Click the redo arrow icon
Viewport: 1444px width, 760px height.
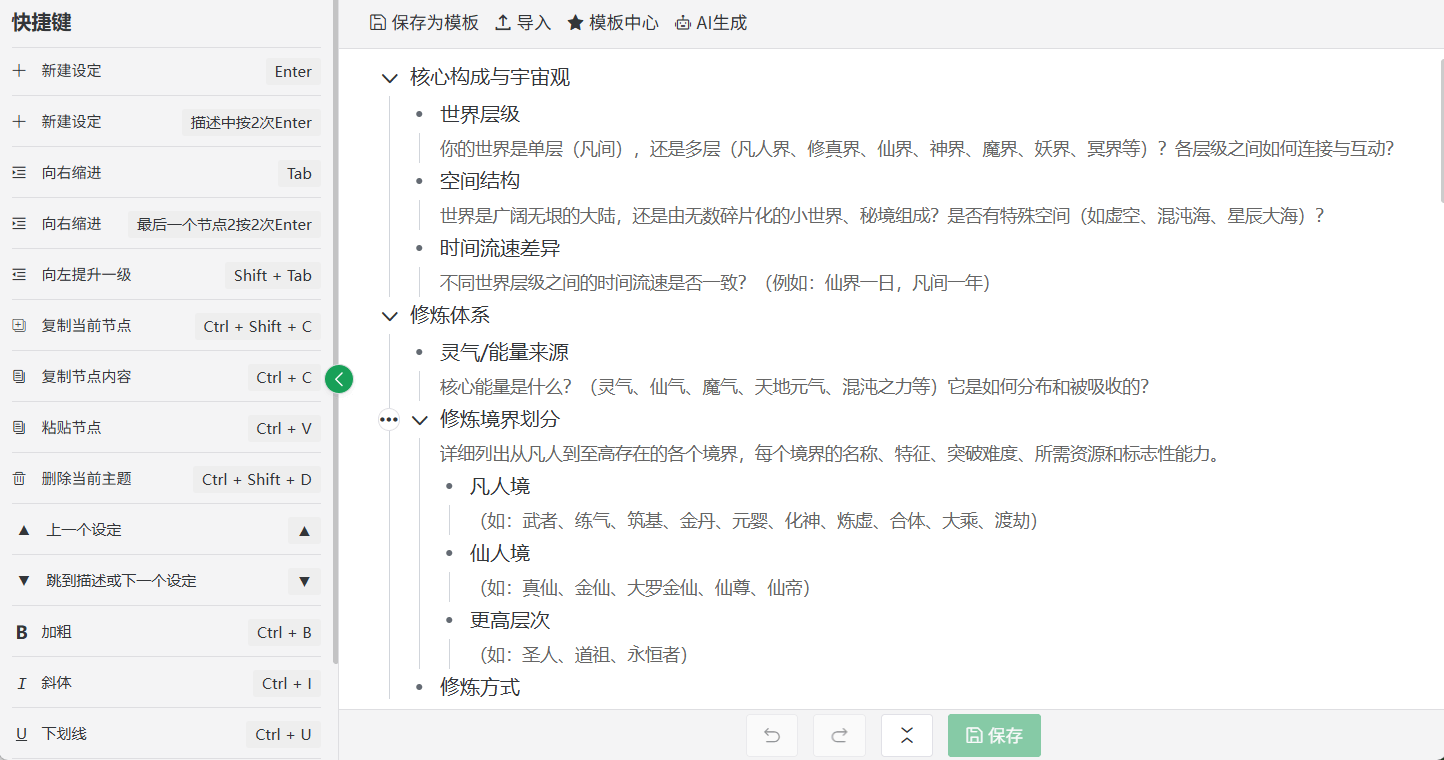[x=839, y=735]
